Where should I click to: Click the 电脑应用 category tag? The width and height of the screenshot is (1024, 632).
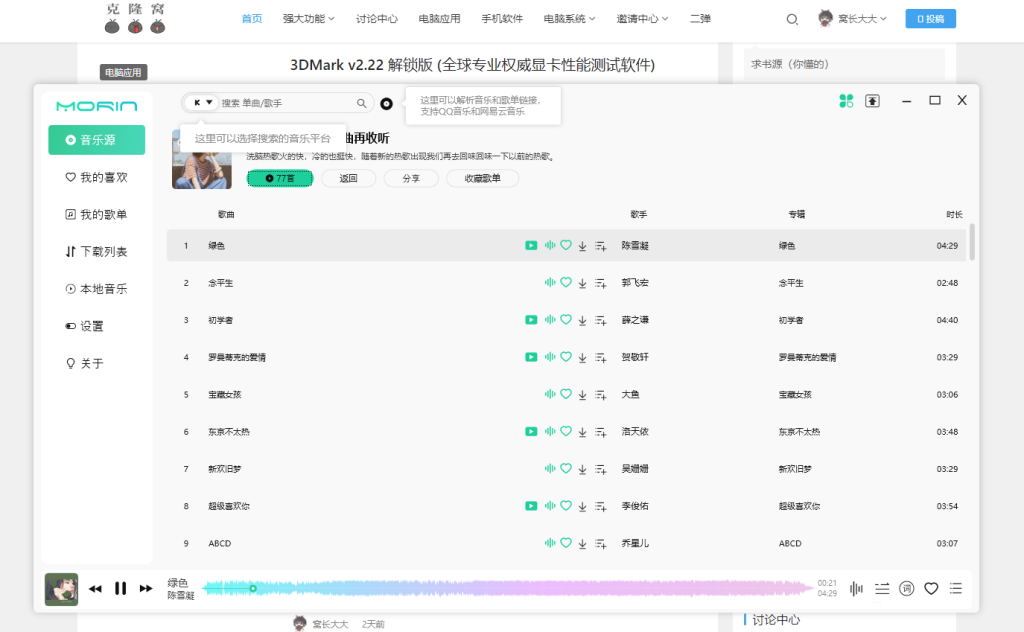point(123,72)
